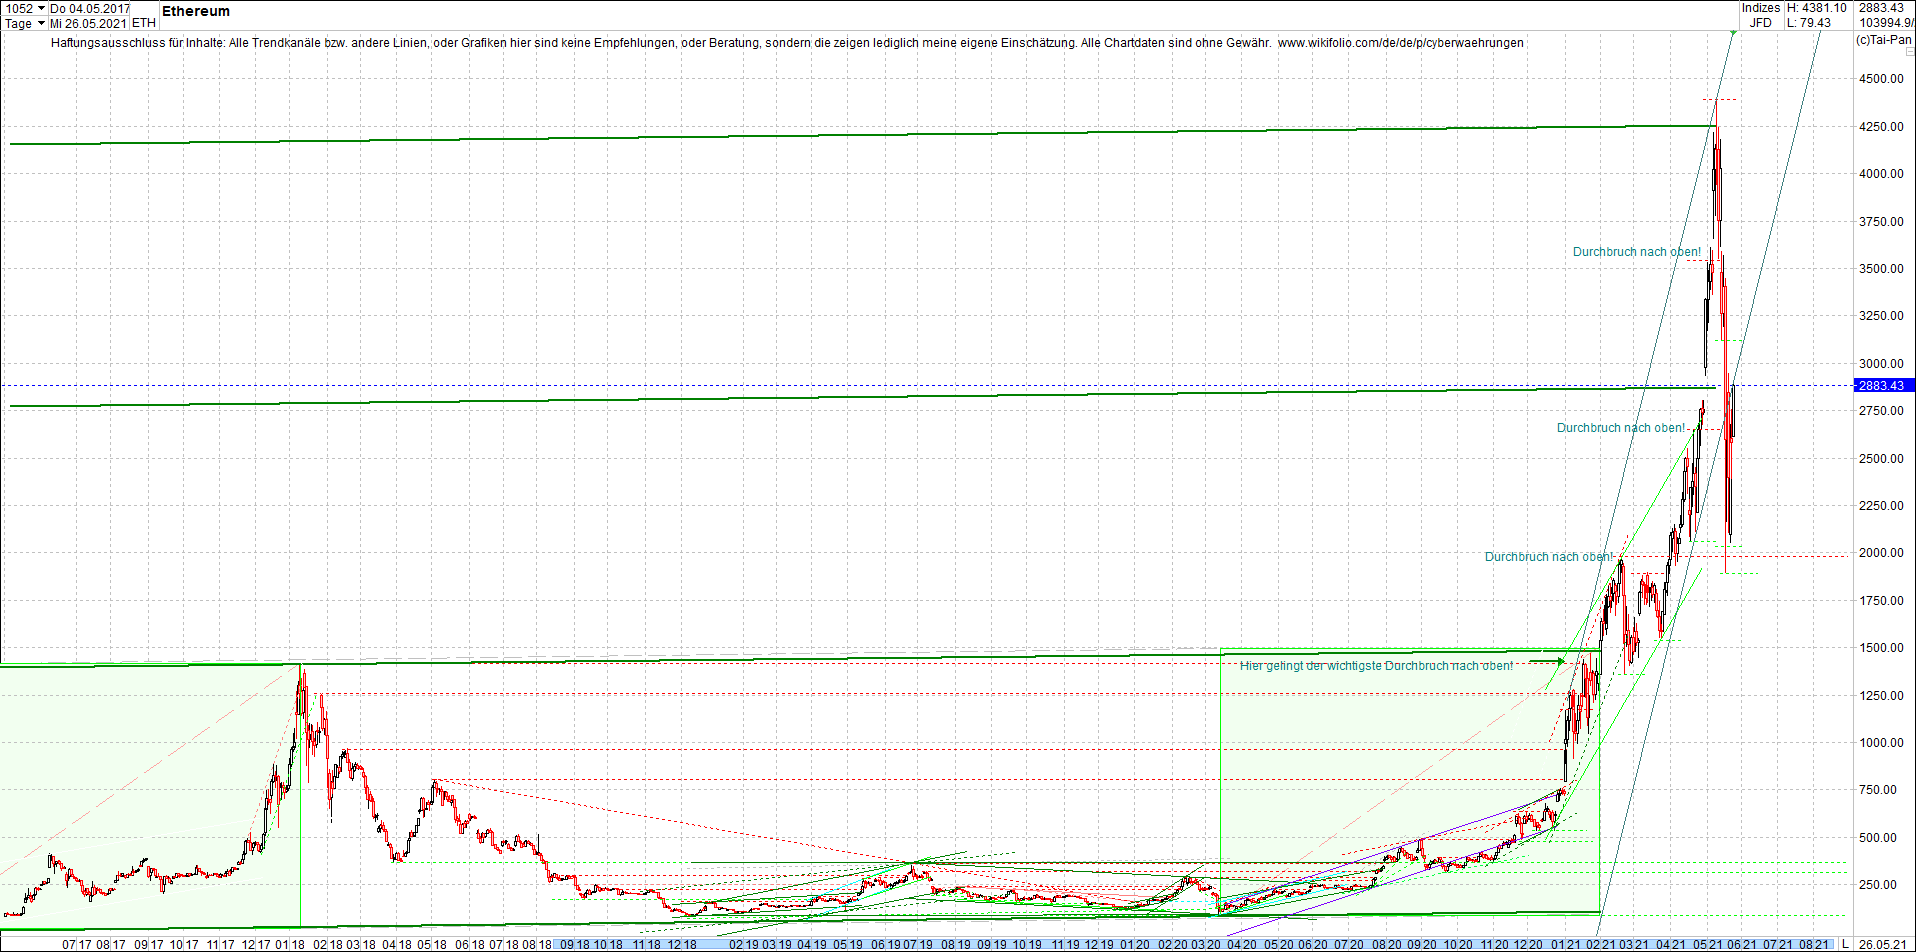Image resolution: width=1916 pixels, height=952 pixels.
Task: Click the 01 18 time axis label
Action: click(x=290, y=944)
